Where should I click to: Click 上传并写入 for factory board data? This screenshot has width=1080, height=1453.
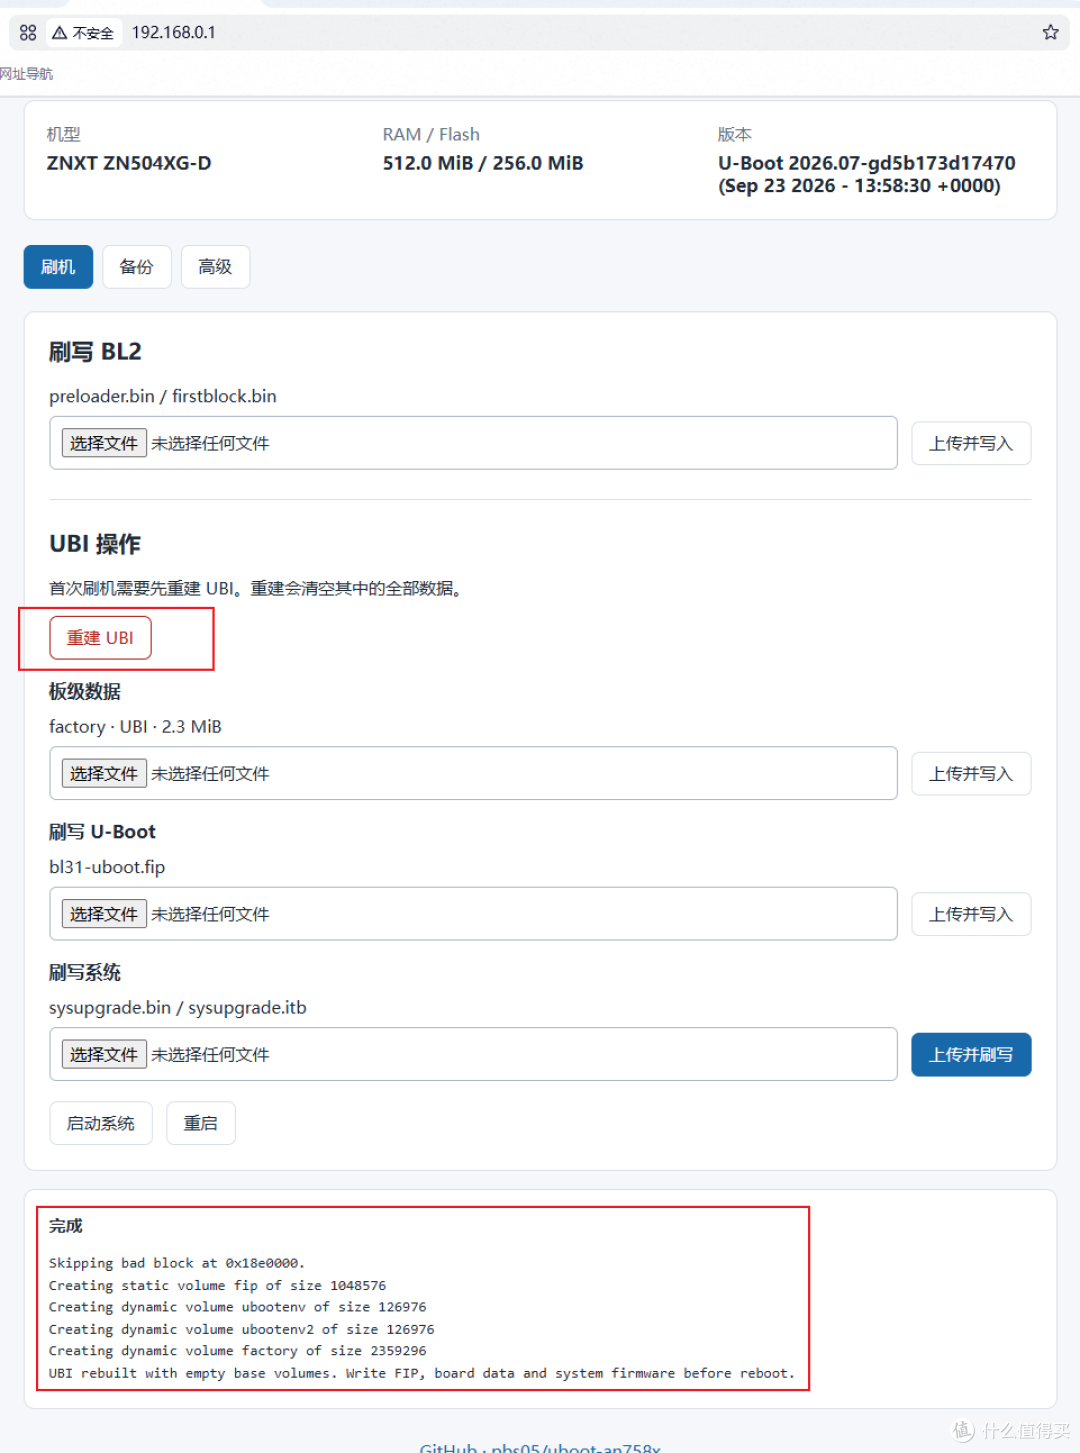pyautogui.click(x=971, y=774)
